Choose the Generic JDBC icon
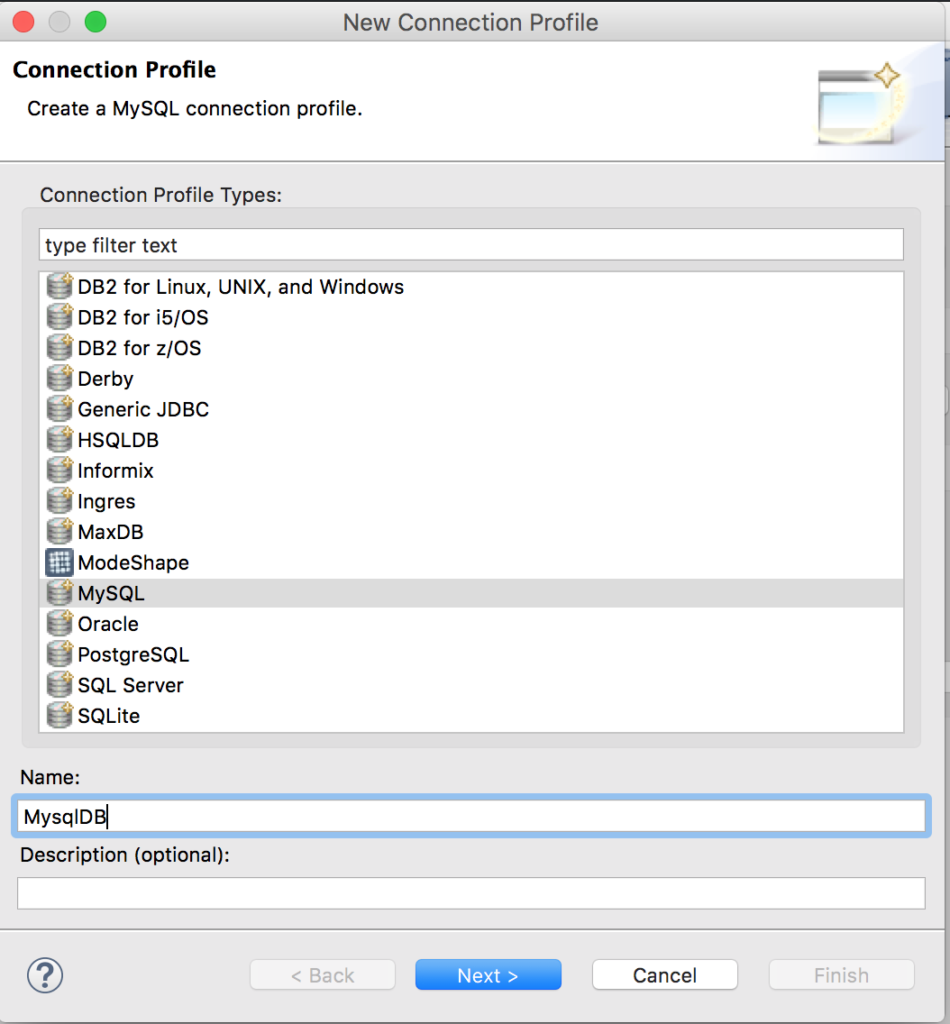 [x=58, y=409]
